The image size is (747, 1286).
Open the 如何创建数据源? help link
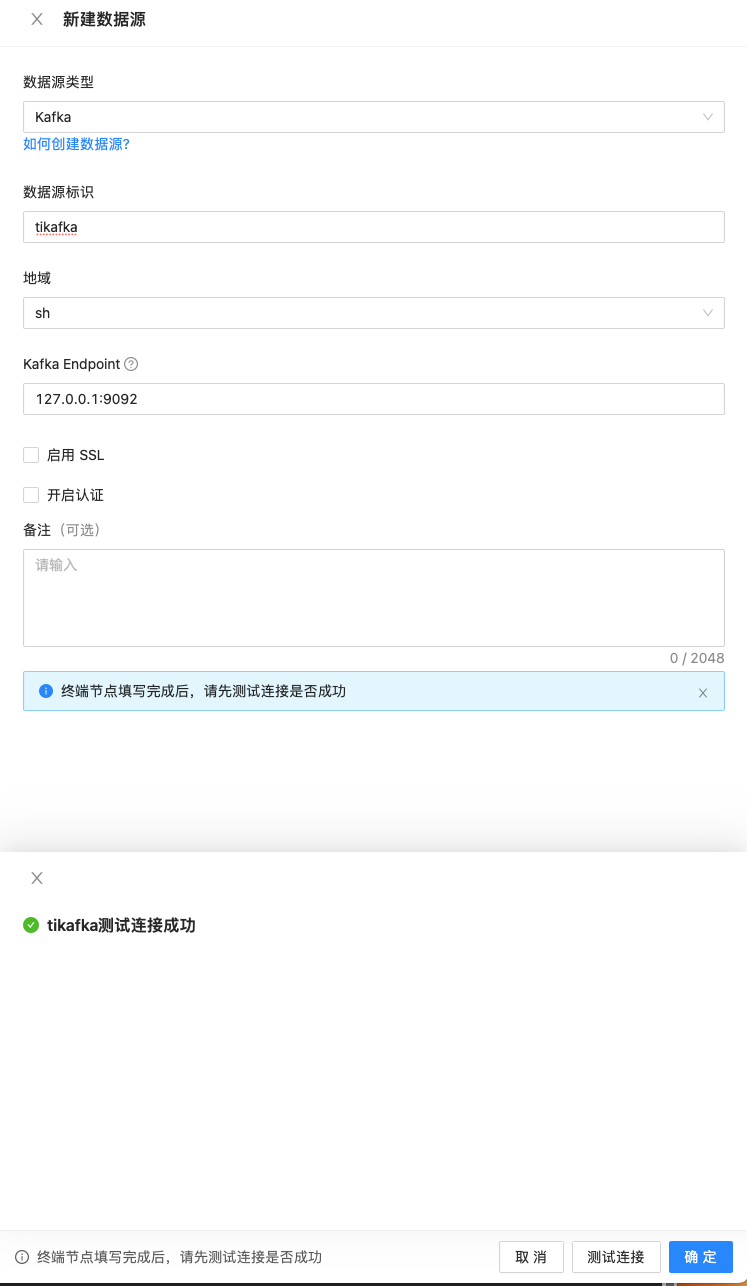pyautogui.click(x=76, y=144)
